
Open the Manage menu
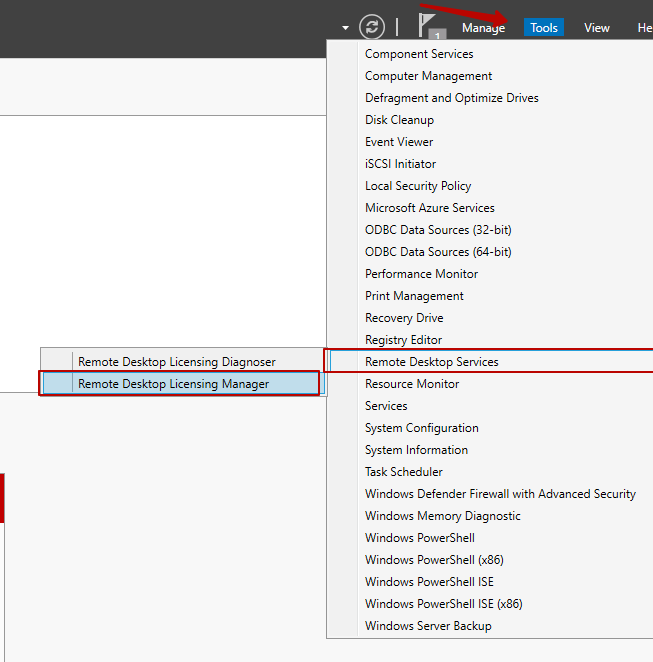coord(483,28)
